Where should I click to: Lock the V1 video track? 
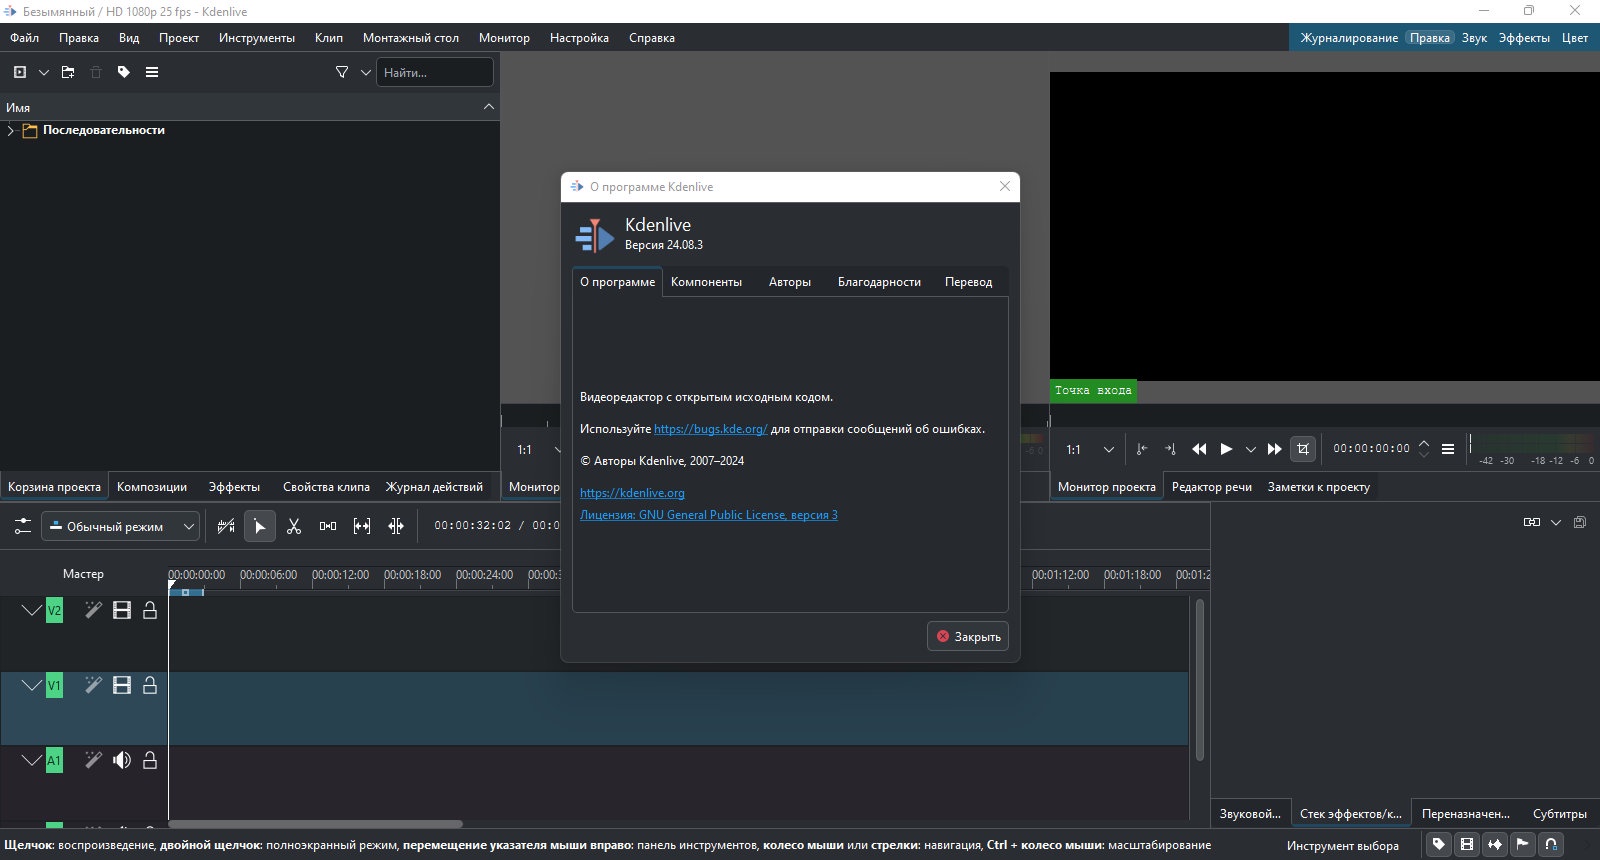pyautogui.click(x=150, y=685)
